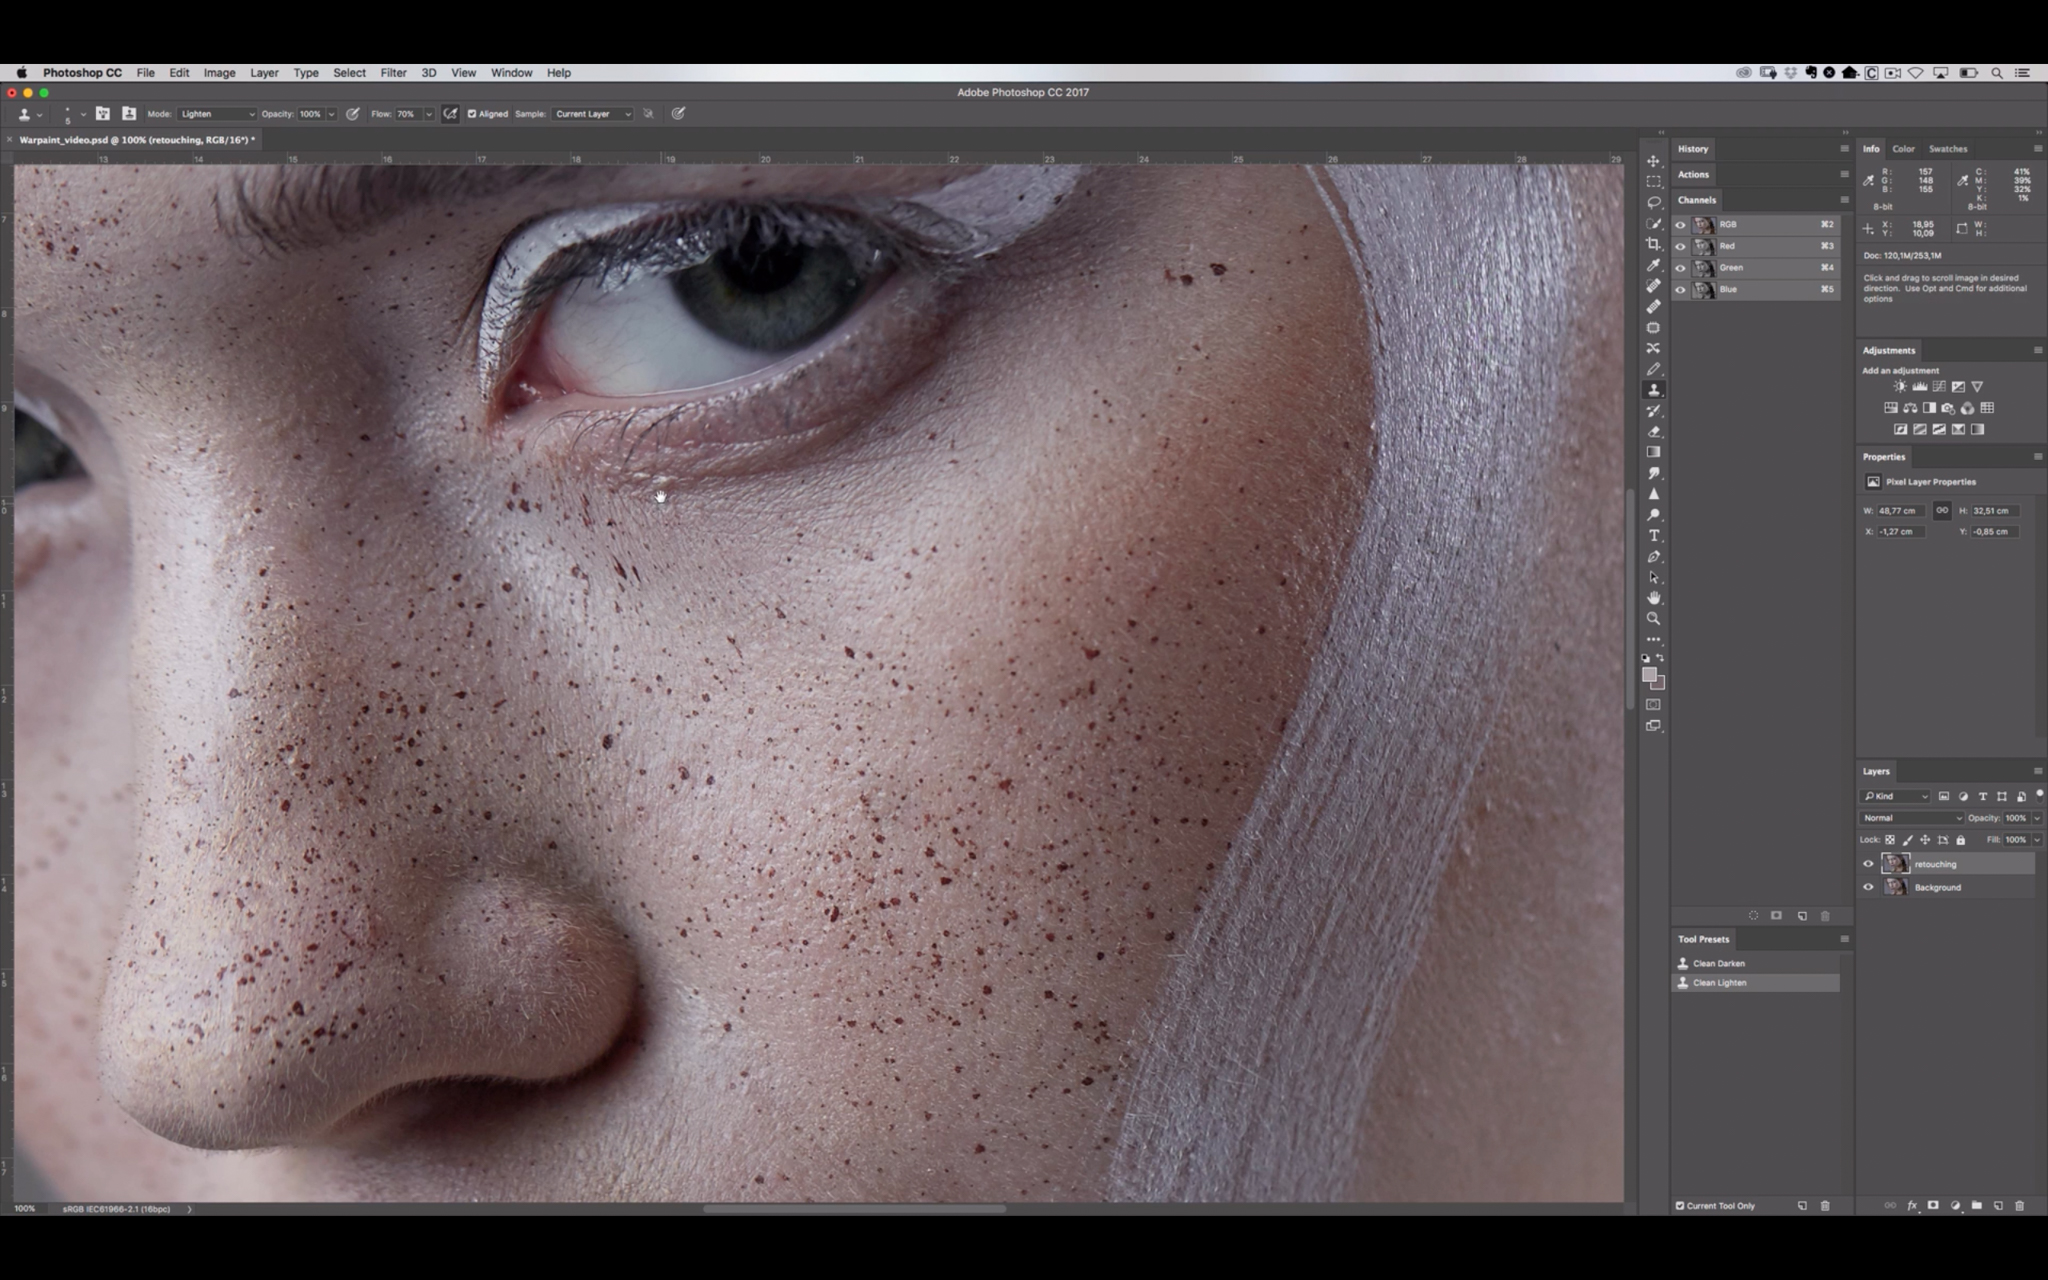The width and height of the screenshot is (2048, 1280).
Task: Click the Retouching layer thumbnail
Action: click(1895, 863)
